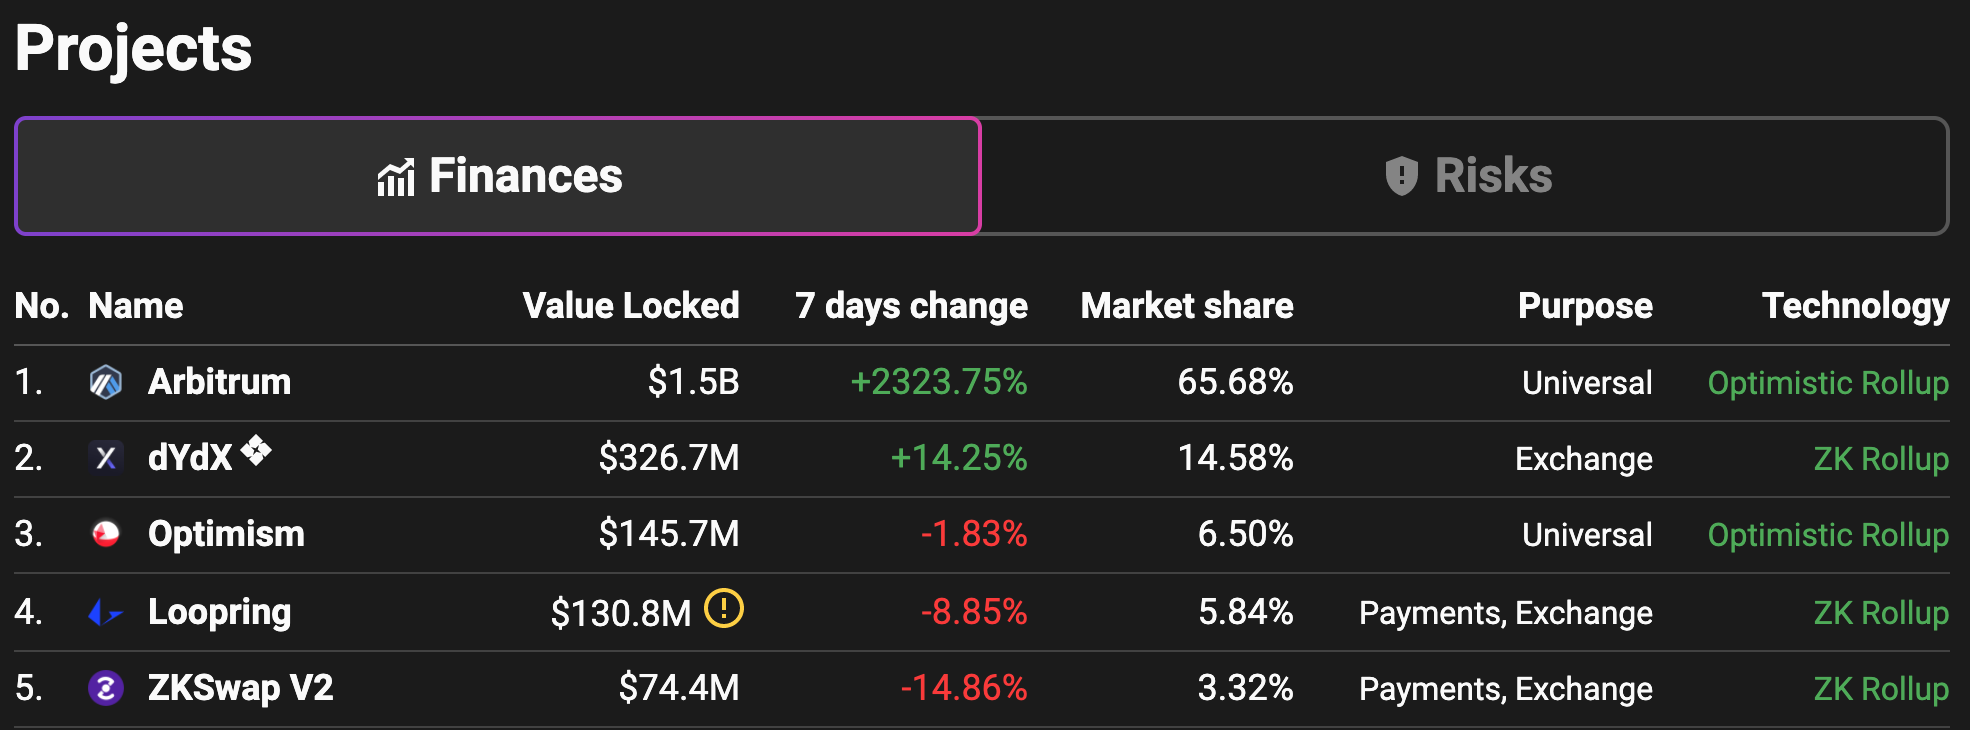Click the $326.7M value locked cell

(x=669, y=458)
